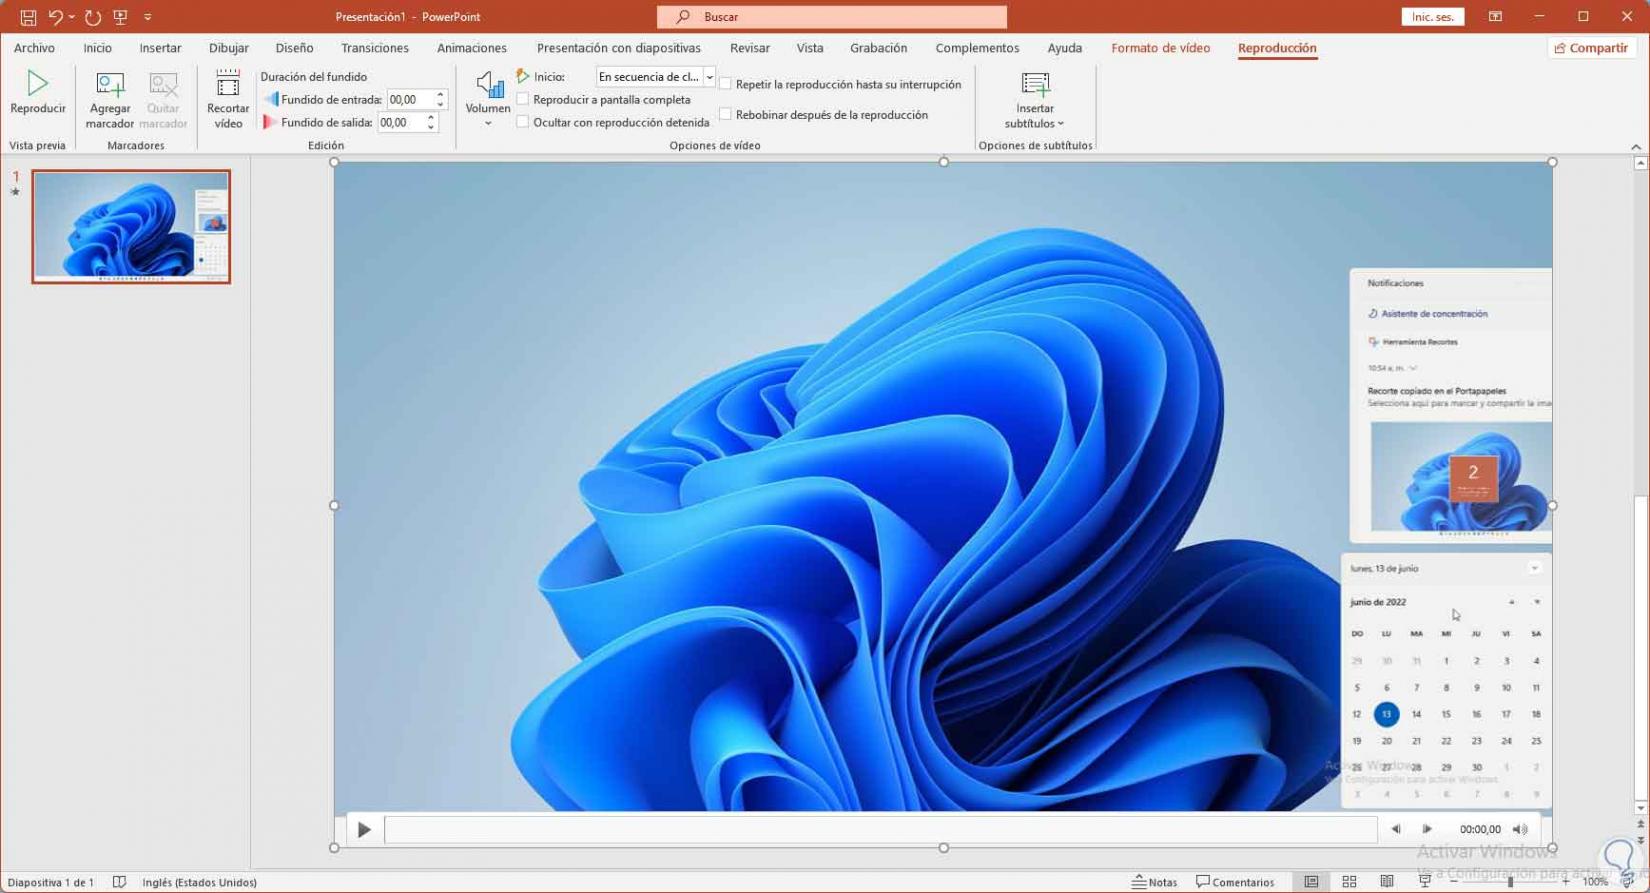This screenshot has height=893, width=1650.
Task: Switch to the Animaciones tab
Action: pyautogui.click(x=472, y=48)
